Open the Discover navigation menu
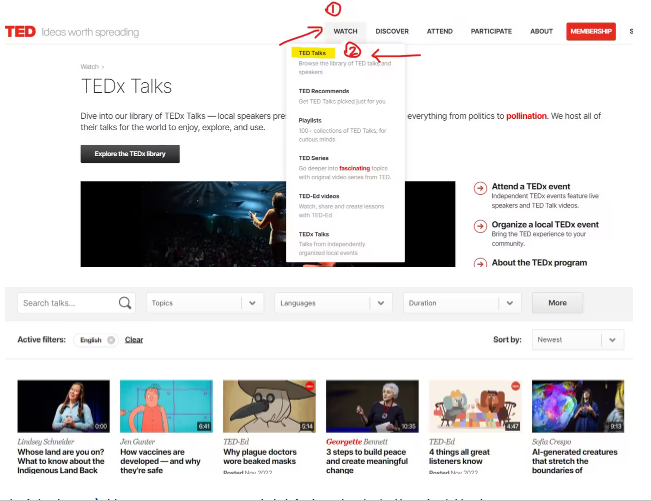 coord(392,31)
